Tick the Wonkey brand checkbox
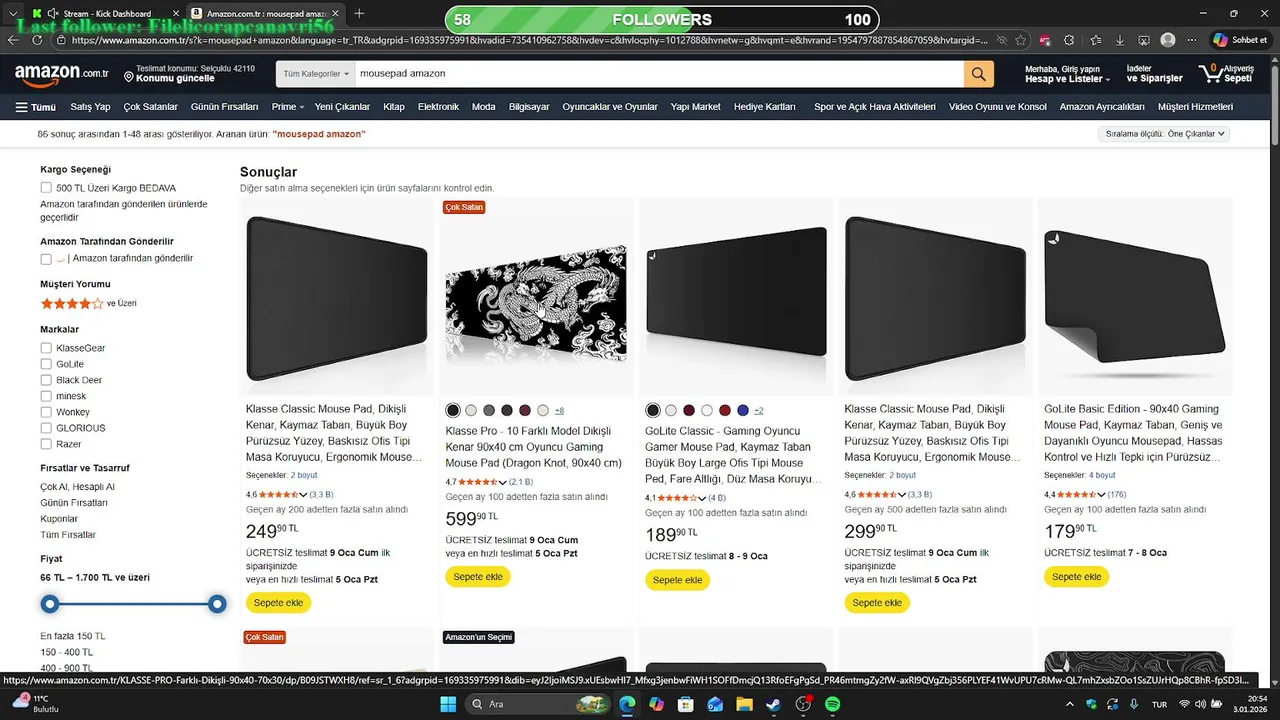Viewport: 1280px width, 720px height. tap(46, 412)
